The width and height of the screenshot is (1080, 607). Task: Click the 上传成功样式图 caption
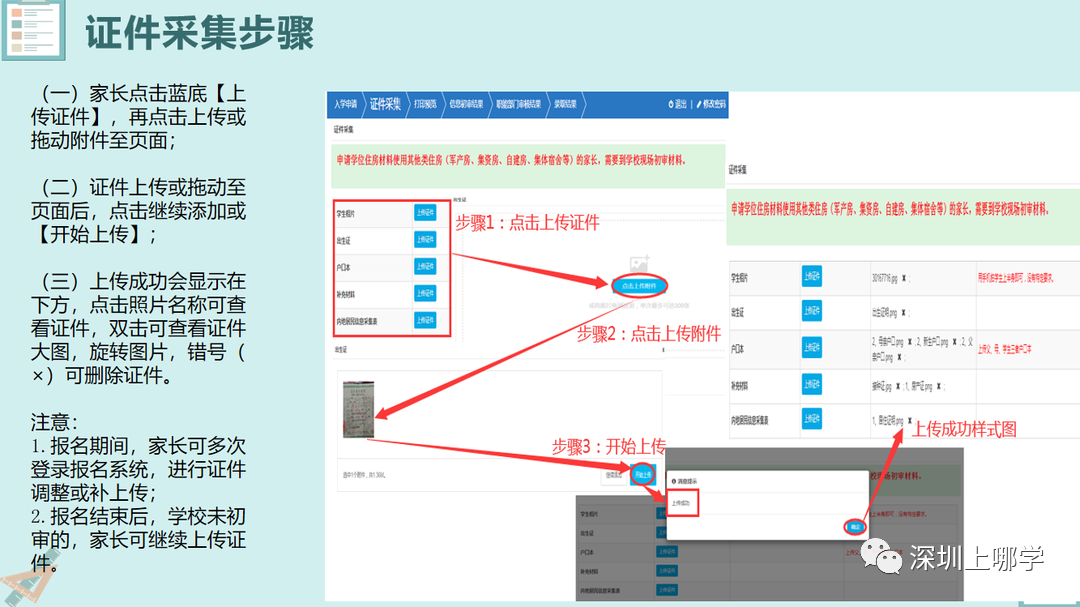click(964, 429)
